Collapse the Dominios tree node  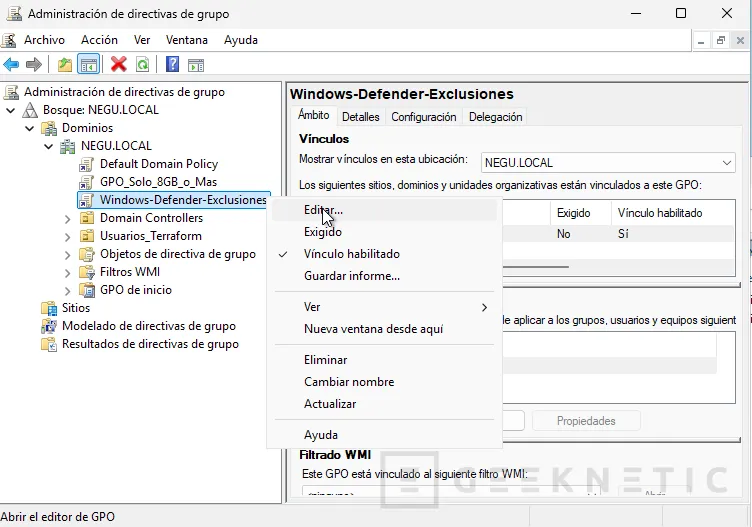(x=30, y=129)
